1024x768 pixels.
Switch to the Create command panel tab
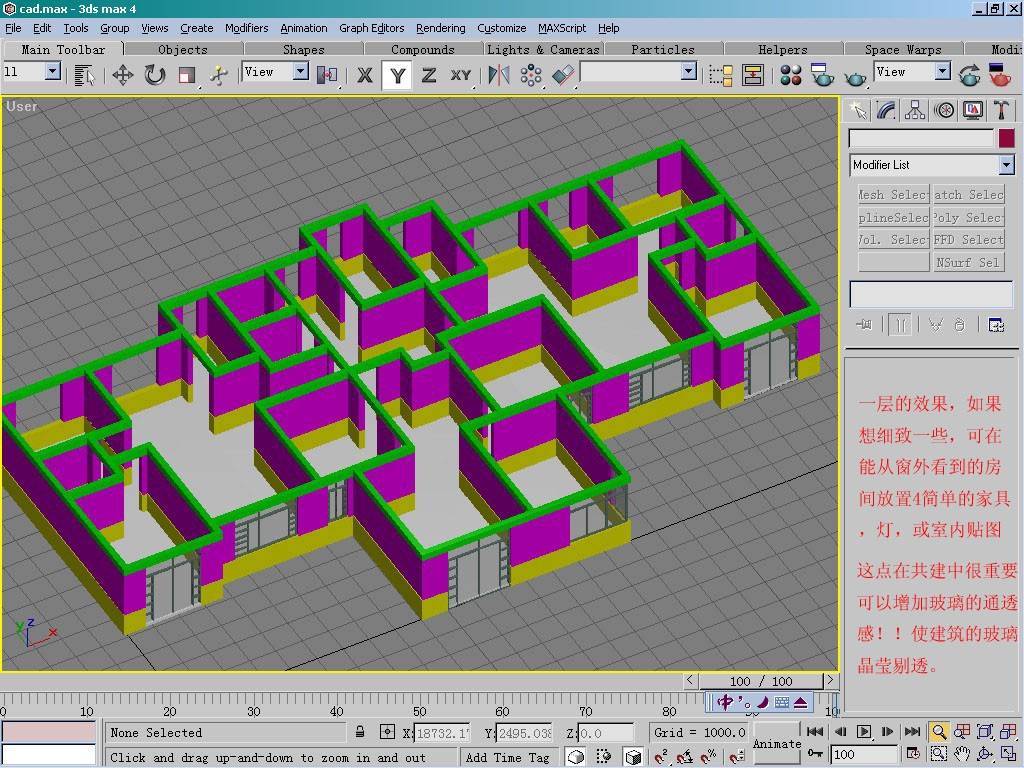(857, 110)
